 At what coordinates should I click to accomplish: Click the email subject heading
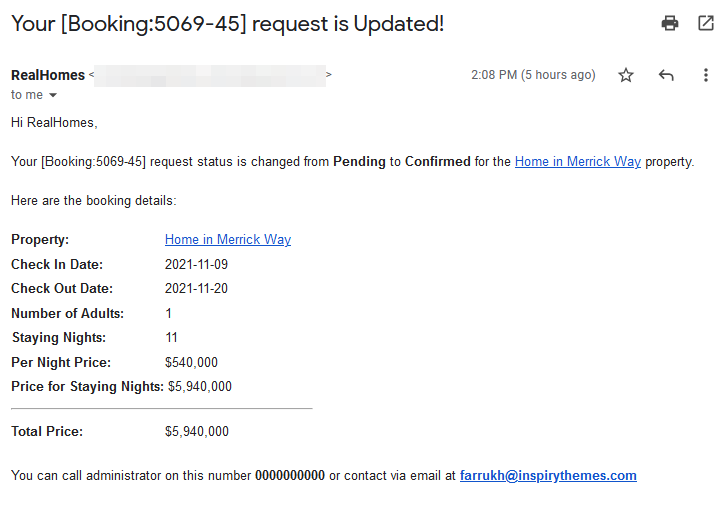[227, 23]
